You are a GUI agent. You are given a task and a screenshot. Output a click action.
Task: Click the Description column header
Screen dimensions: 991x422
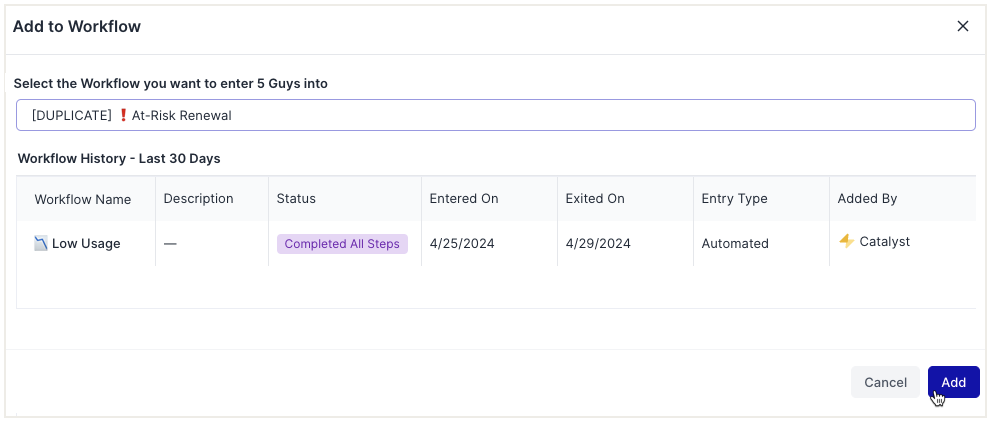point(198,199)
